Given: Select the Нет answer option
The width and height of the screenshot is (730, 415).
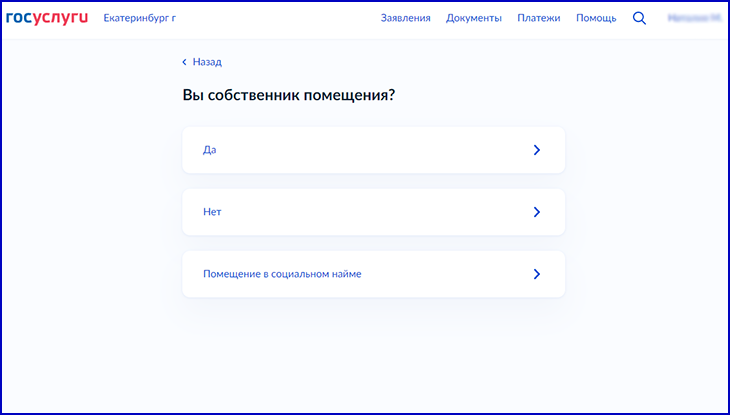Looking at the screenshot, I should point(373,212).
